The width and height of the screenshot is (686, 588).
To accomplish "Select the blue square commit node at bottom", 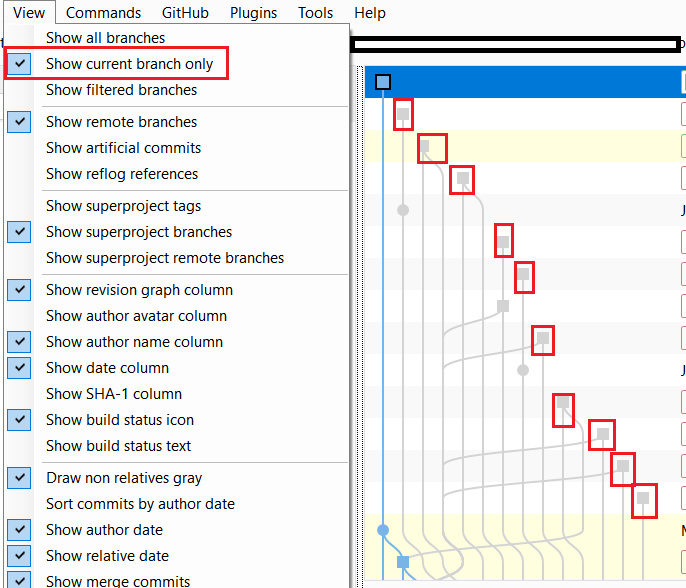I will tap(403, 562).
